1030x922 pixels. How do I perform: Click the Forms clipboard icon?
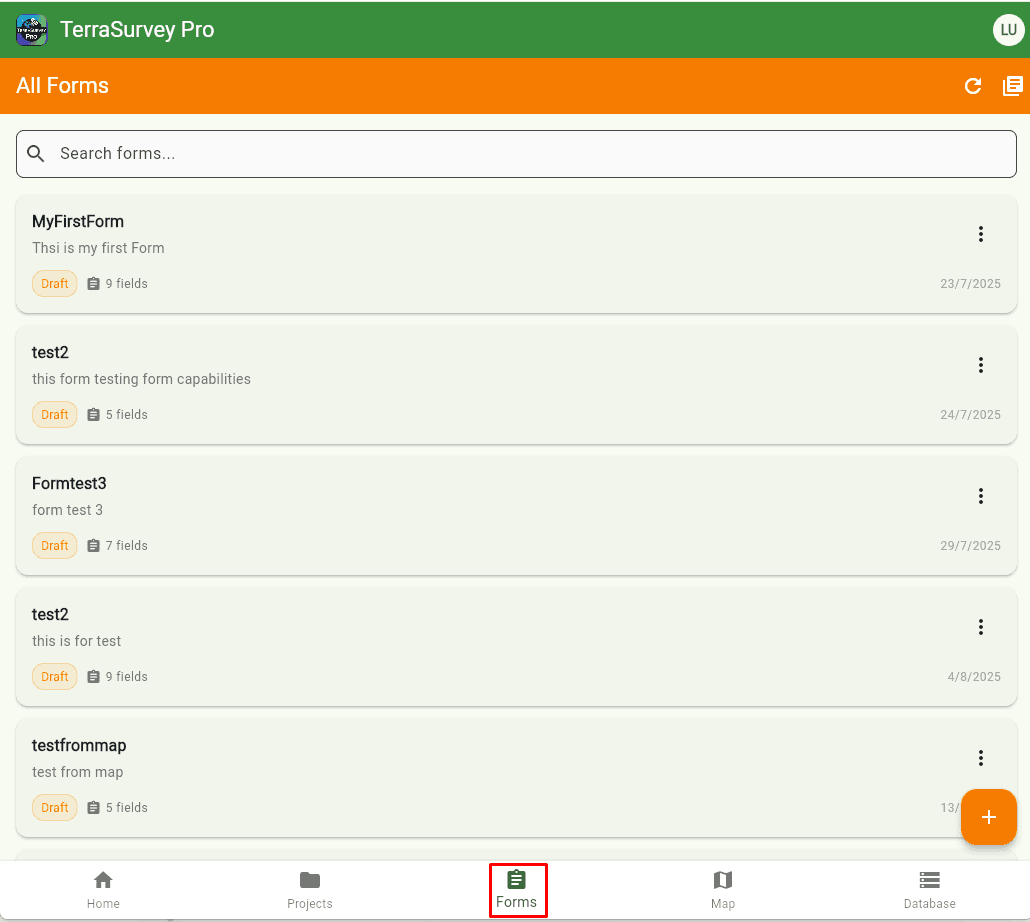point(517,880)
